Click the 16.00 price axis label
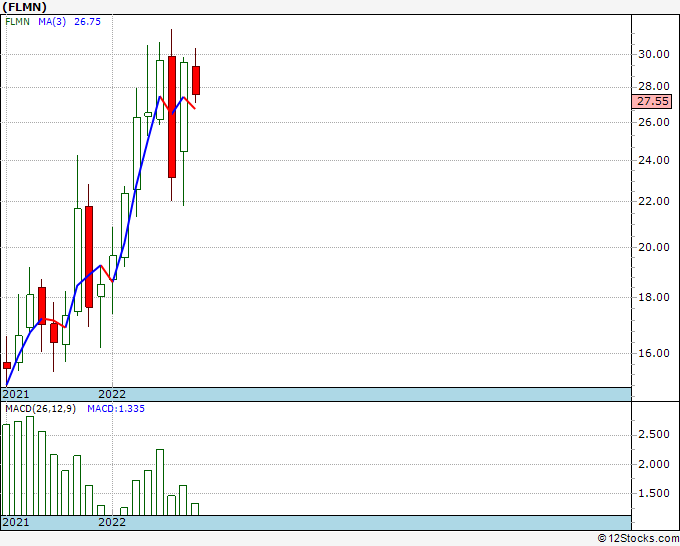The width and height of the screenshot is (680, 546). [x=654, y=353]
